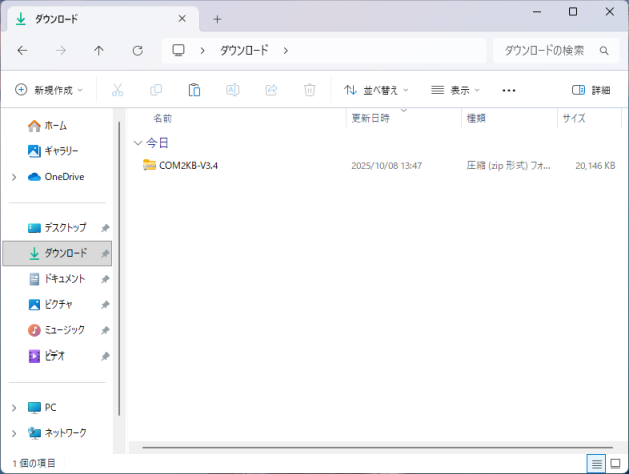The width and height of the screenshot is (629, 474).
Task: Click the Copy icon in toolbar
Action: point(156,90)
